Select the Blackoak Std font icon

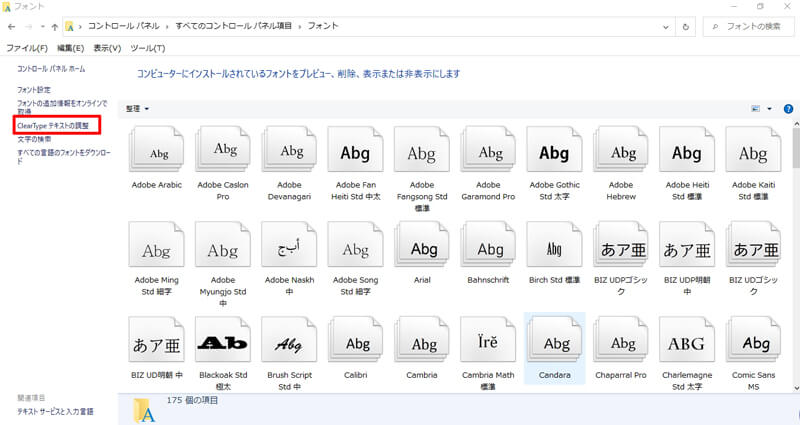[223, 340]
